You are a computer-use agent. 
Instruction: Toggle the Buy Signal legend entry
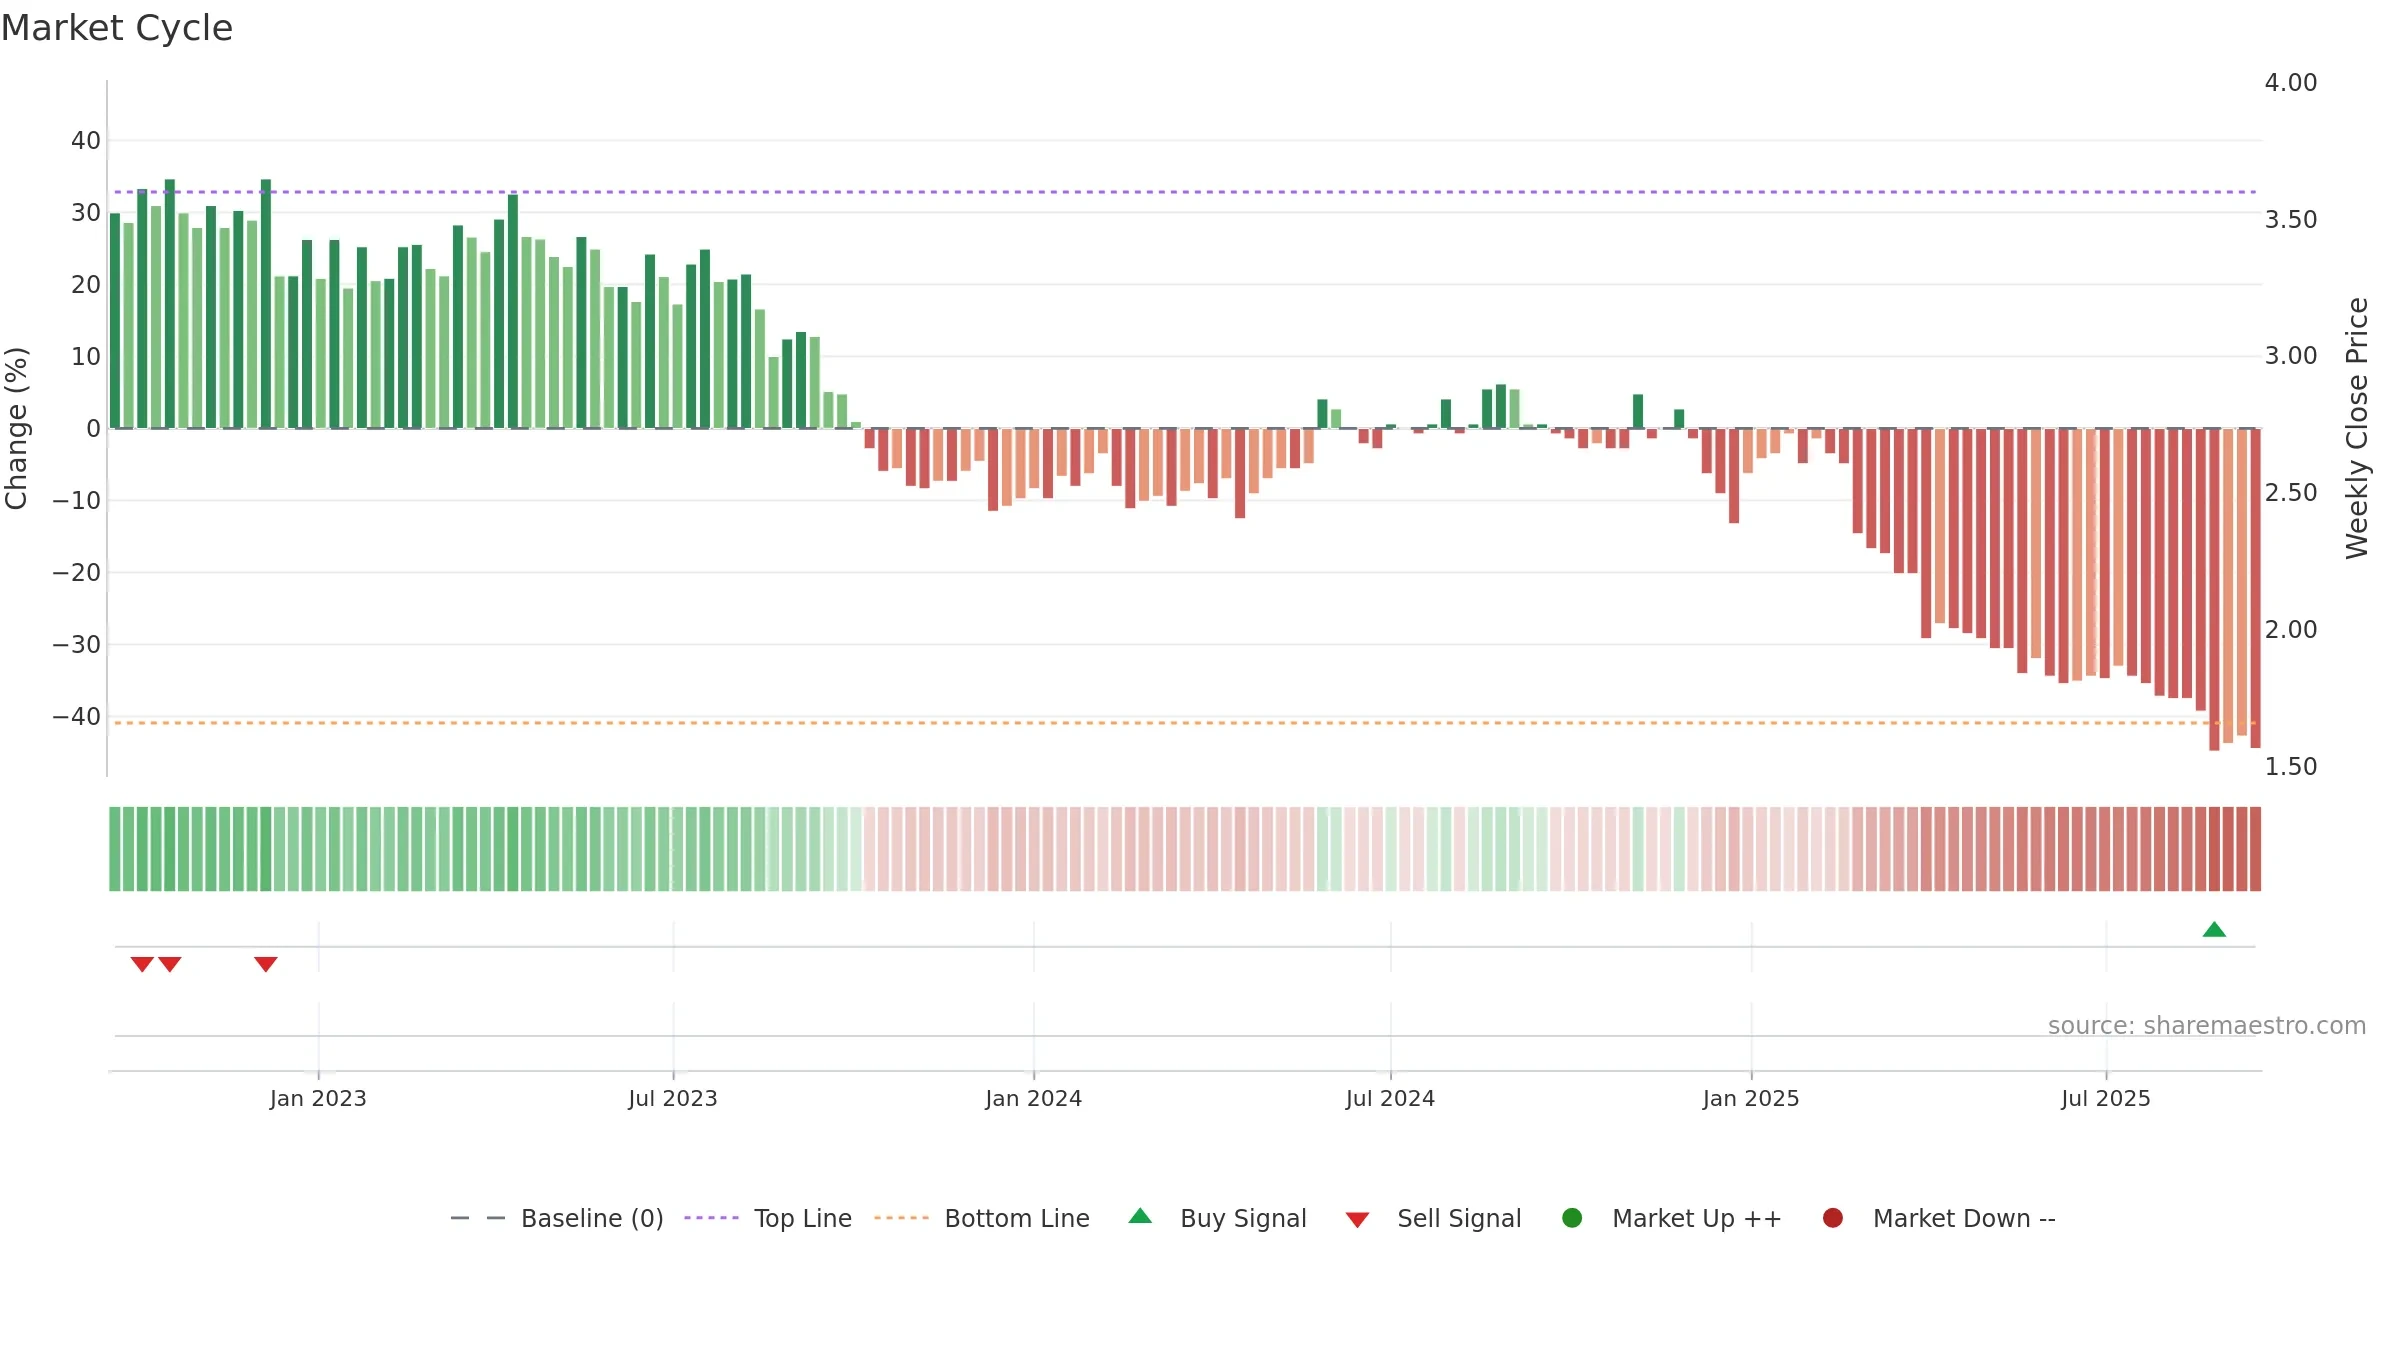pyautogui.click(x=1217, y=1218)
